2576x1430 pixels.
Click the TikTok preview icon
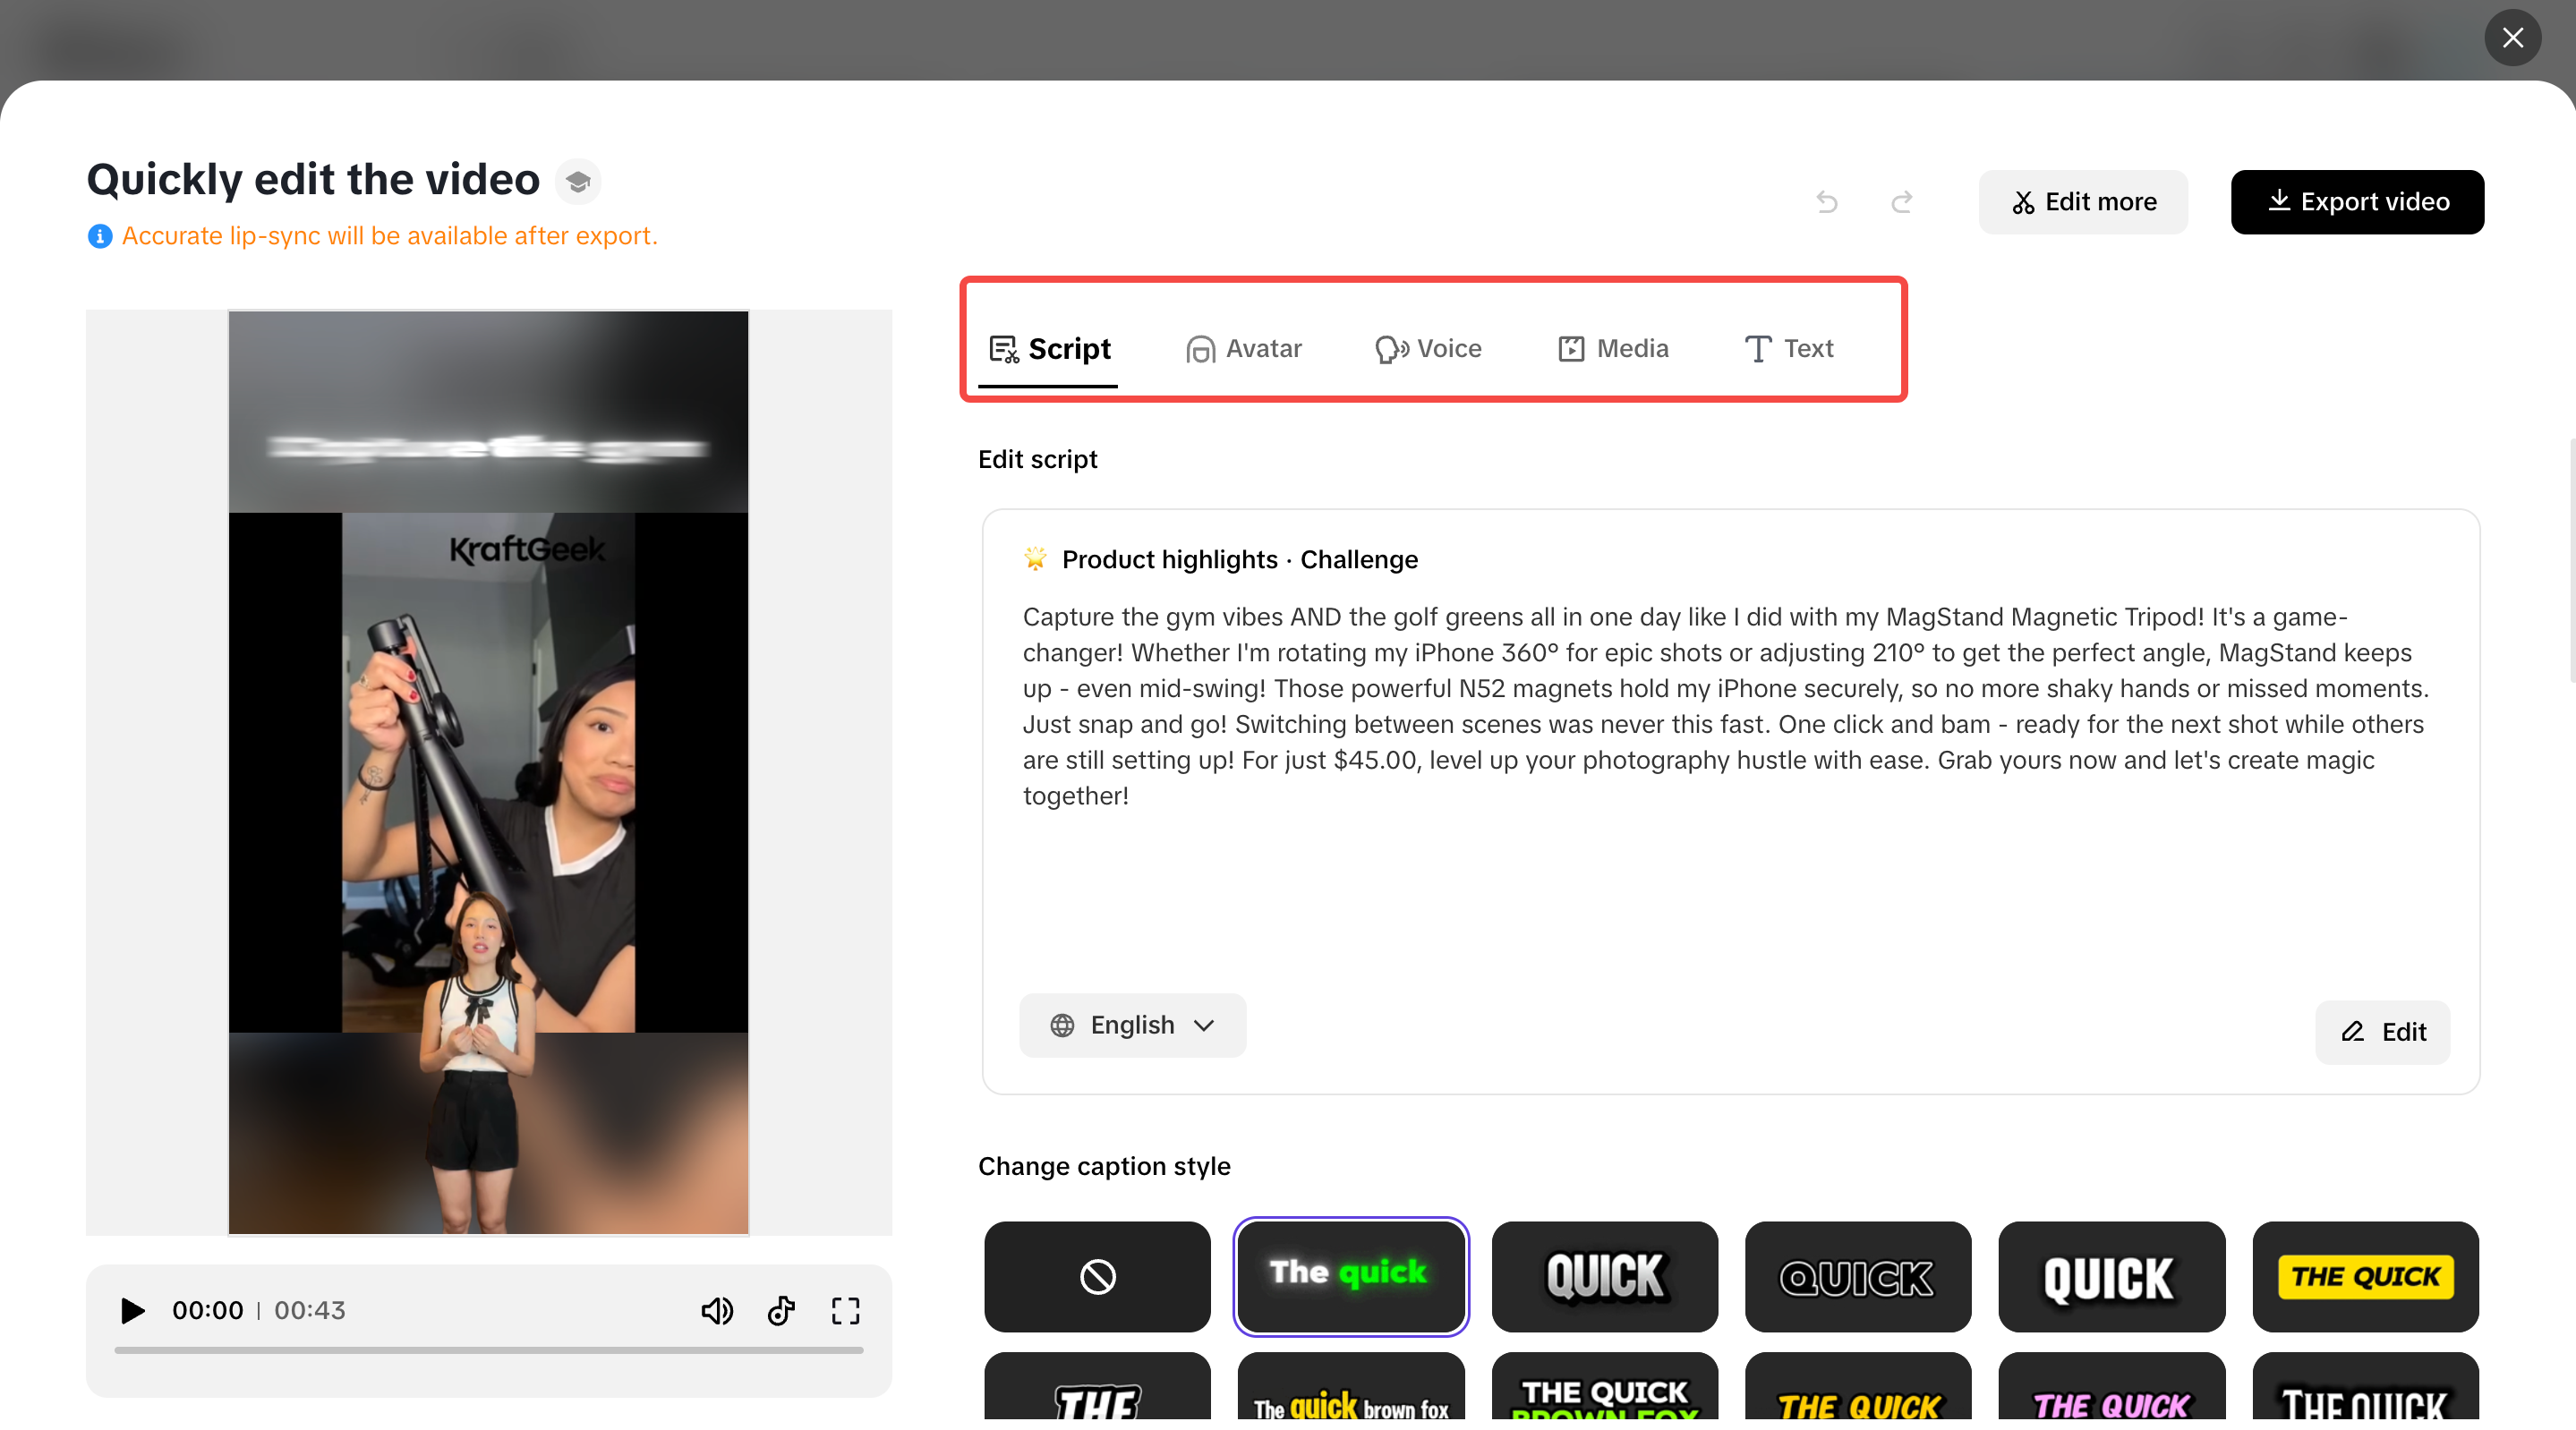coord(781,1310)
